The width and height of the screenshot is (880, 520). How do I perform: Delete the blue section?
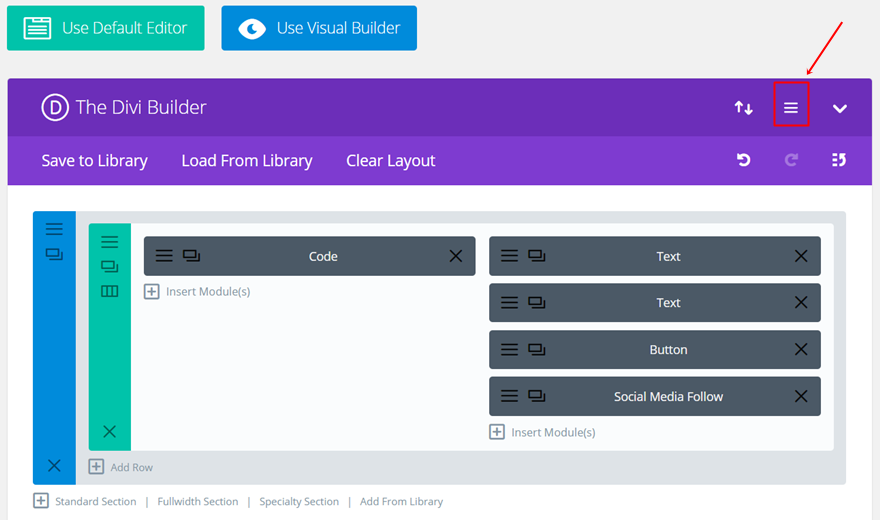(x=54, y=466)
